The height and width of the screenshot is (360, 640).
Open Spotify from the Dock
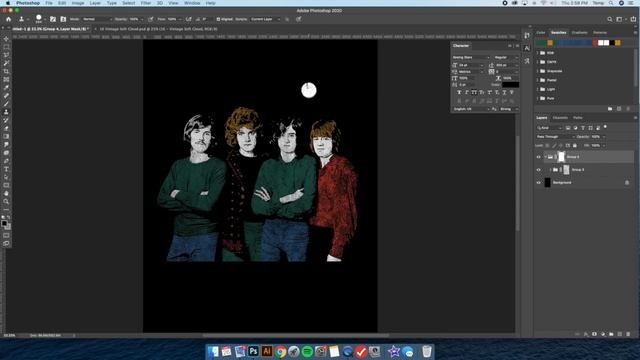pos(307,351)
